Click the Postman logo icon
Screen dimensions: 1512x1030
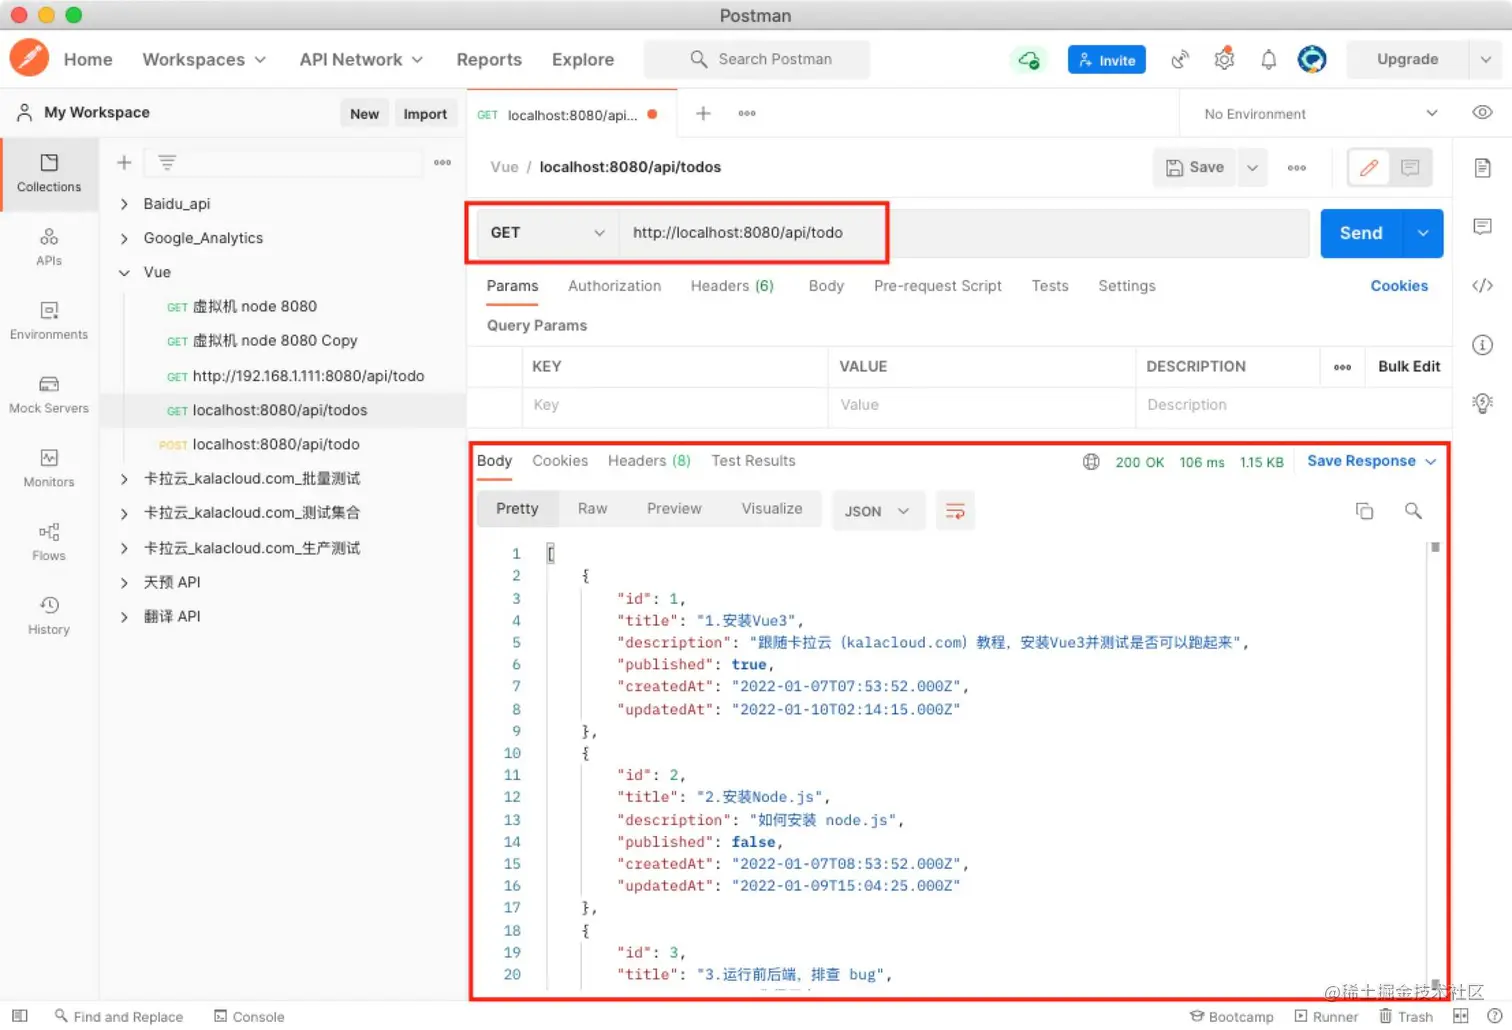pos(29,58)
